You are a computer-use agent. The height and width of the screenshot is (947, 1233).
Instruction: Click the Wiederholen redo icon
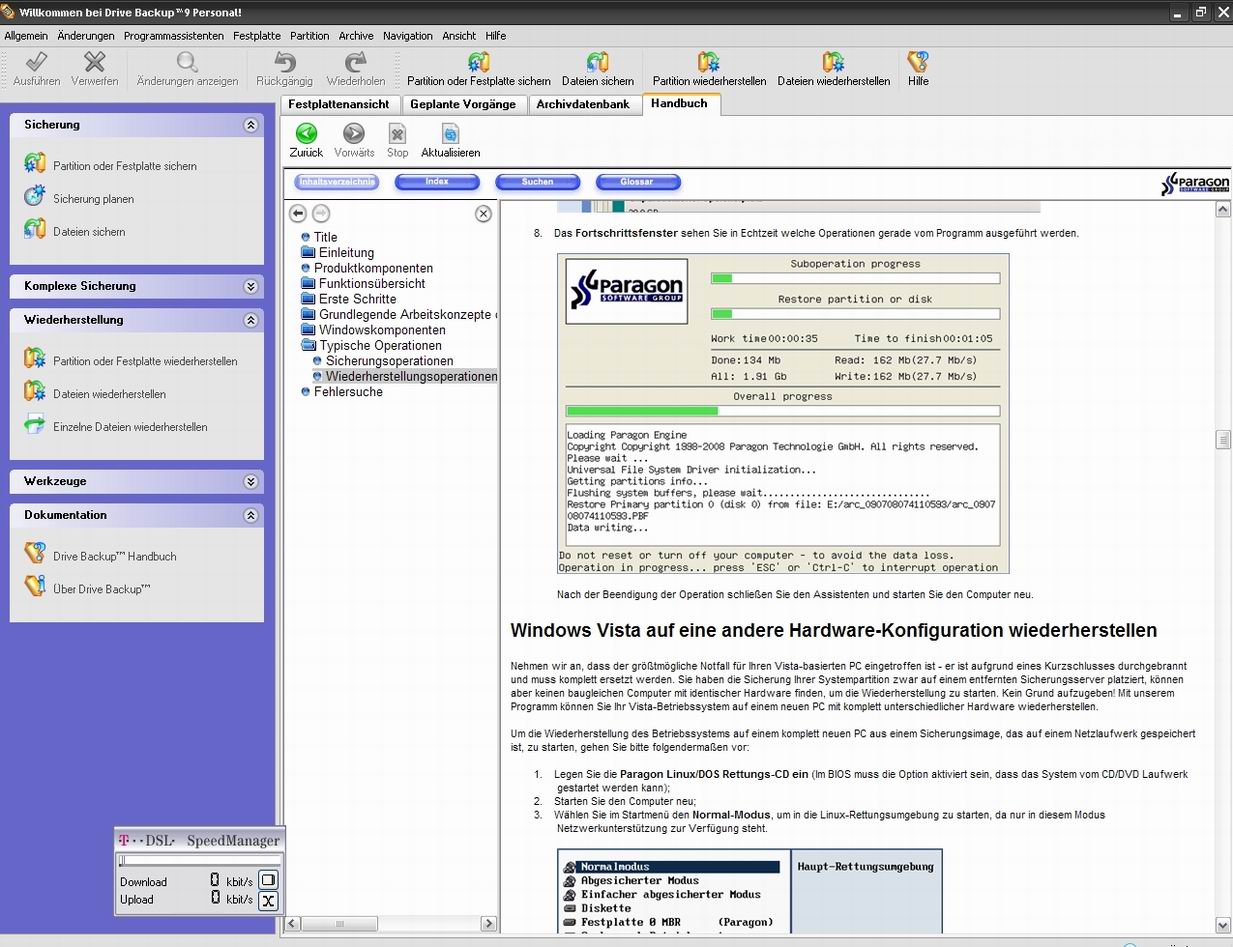point(355,63)
